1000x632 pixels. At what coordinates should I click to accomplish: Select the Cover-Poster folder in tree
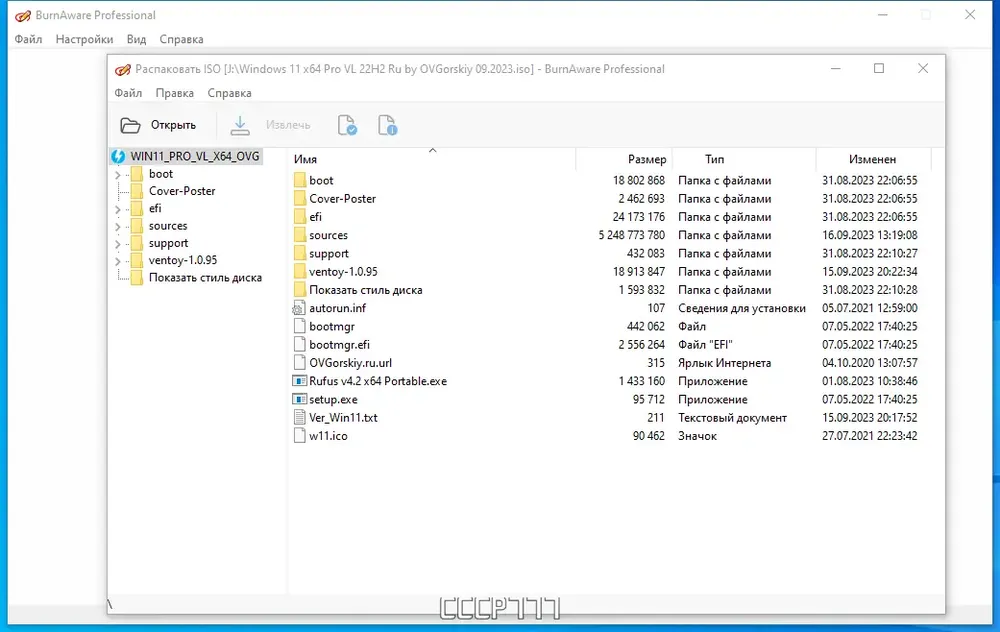tap(182, 191)
